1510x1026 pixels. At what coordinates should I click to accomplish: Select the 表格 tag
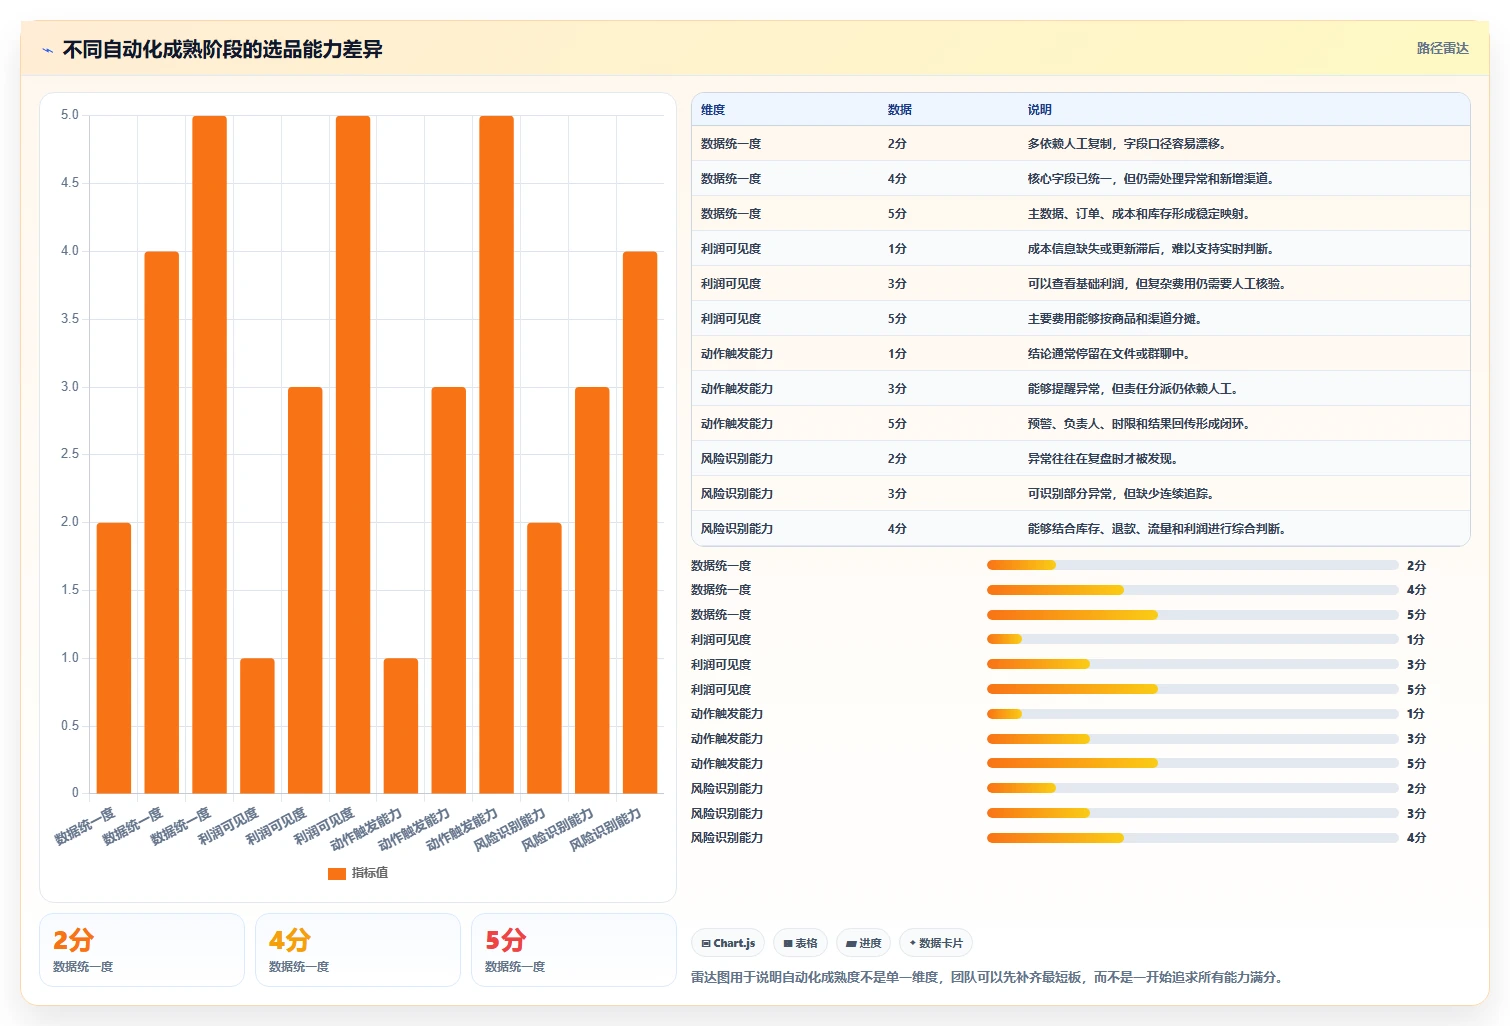(800, 943)
